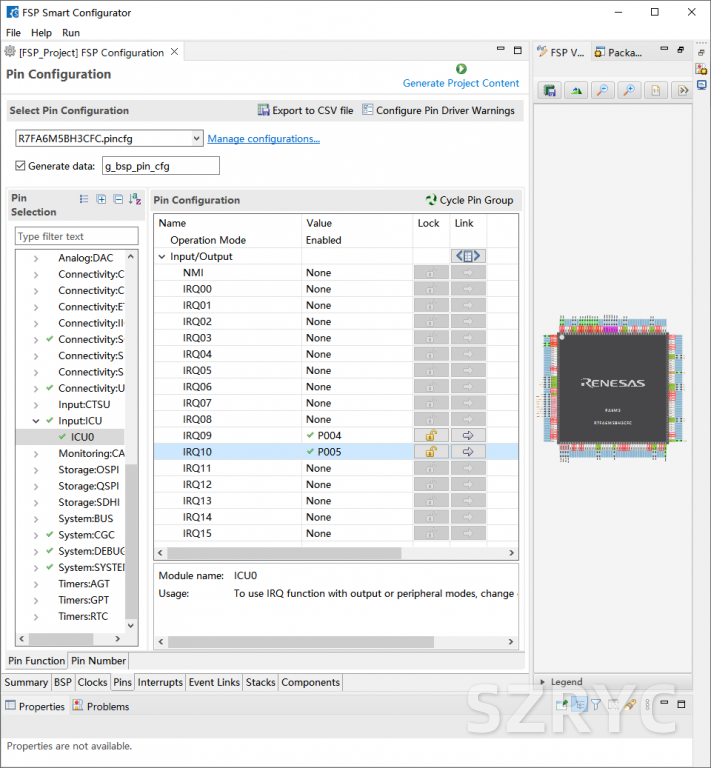Toggle the lock for IRQ09 pin

point(430,436)
